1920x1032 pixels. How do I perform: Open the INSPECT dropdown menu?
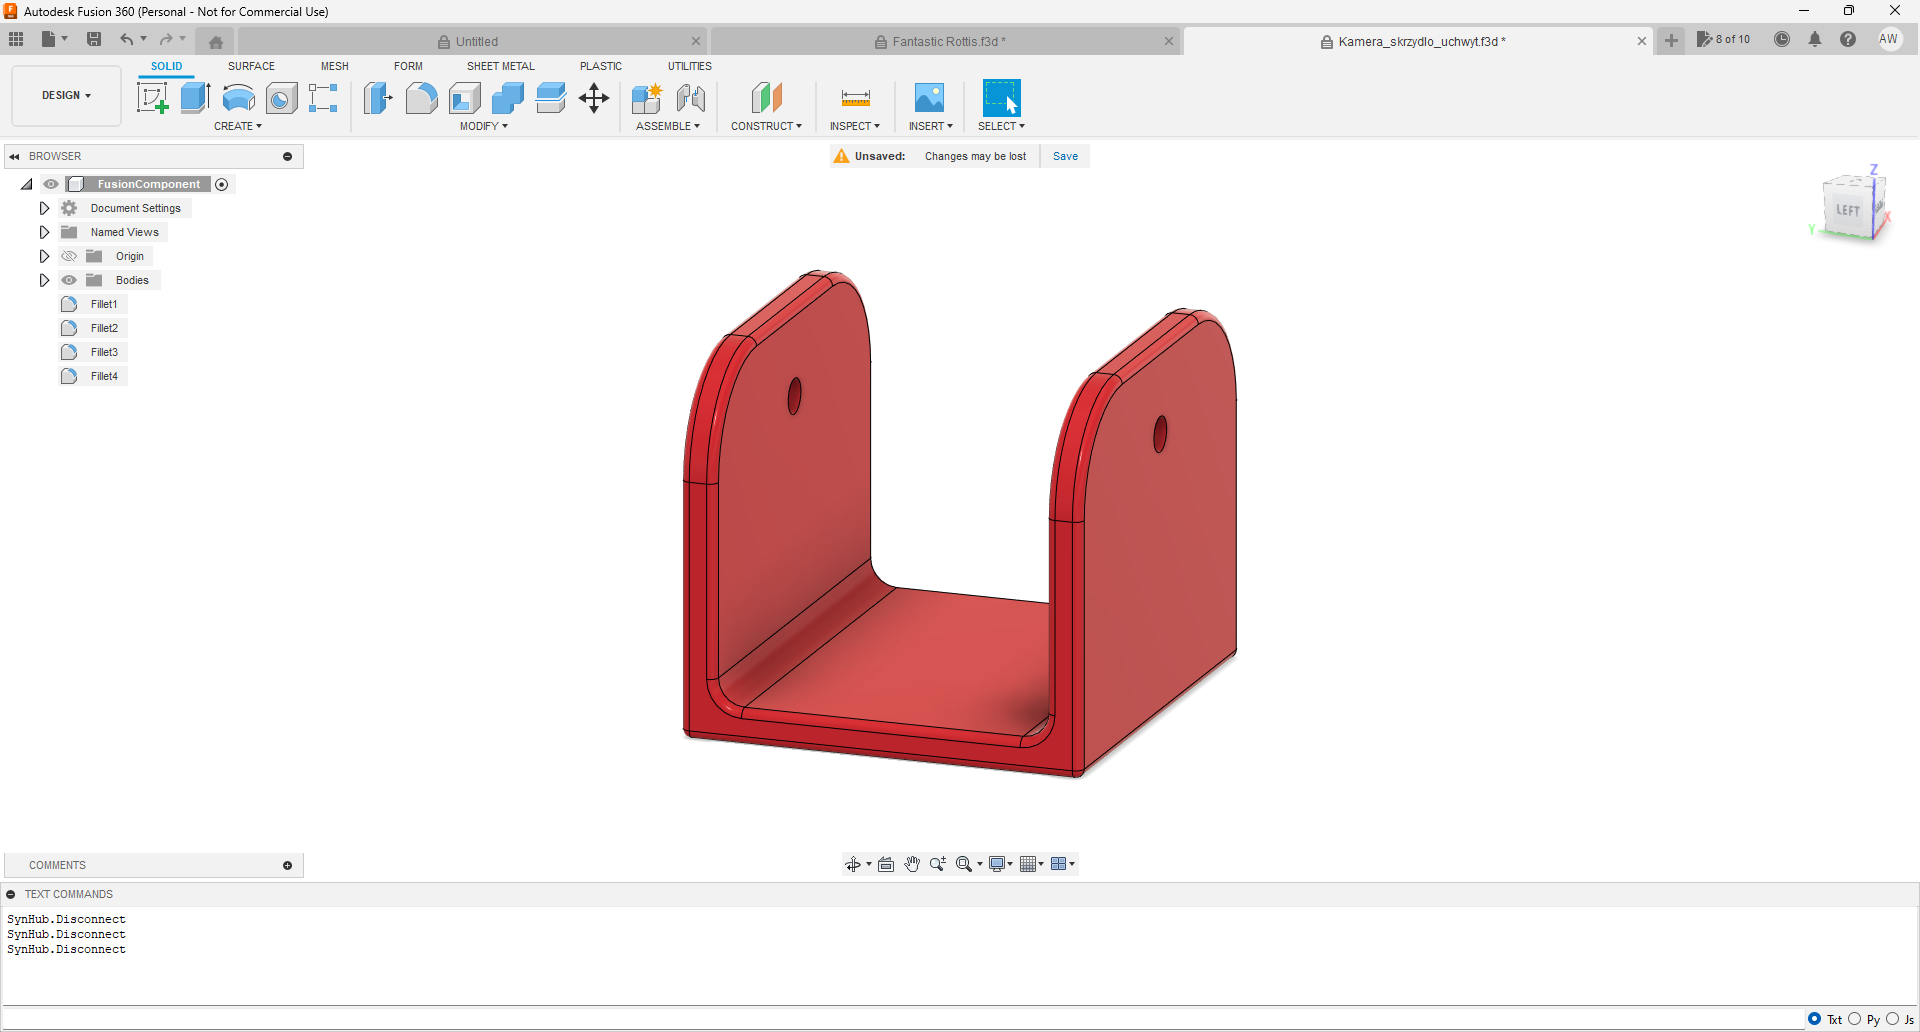855,126
